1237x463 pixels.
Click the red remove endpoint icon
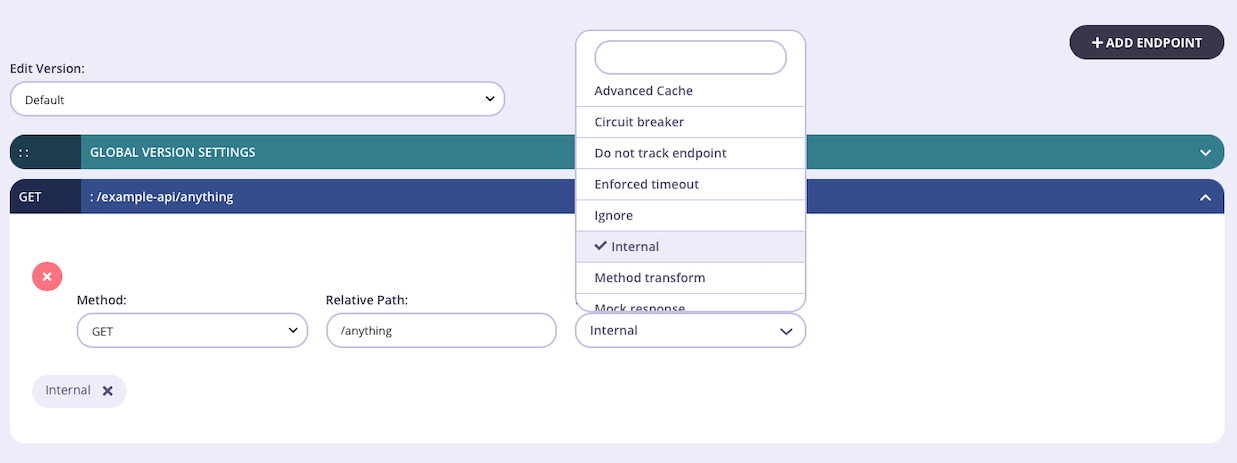pos(47,276)
